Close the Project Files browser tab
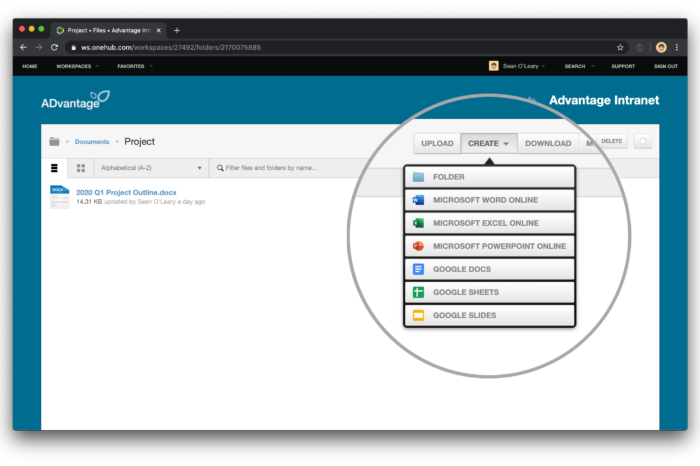This screenshot has width=700, height=466. coord(158,30)
